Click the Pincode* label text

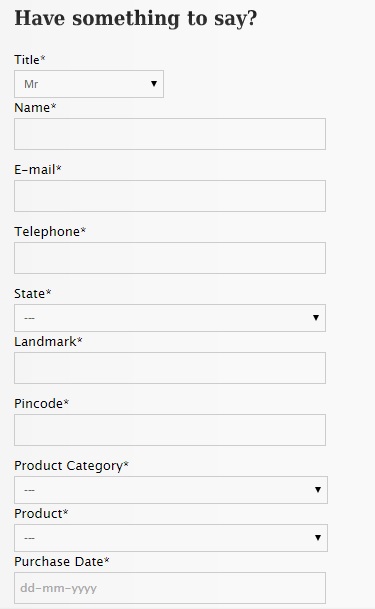pos(42,404)
